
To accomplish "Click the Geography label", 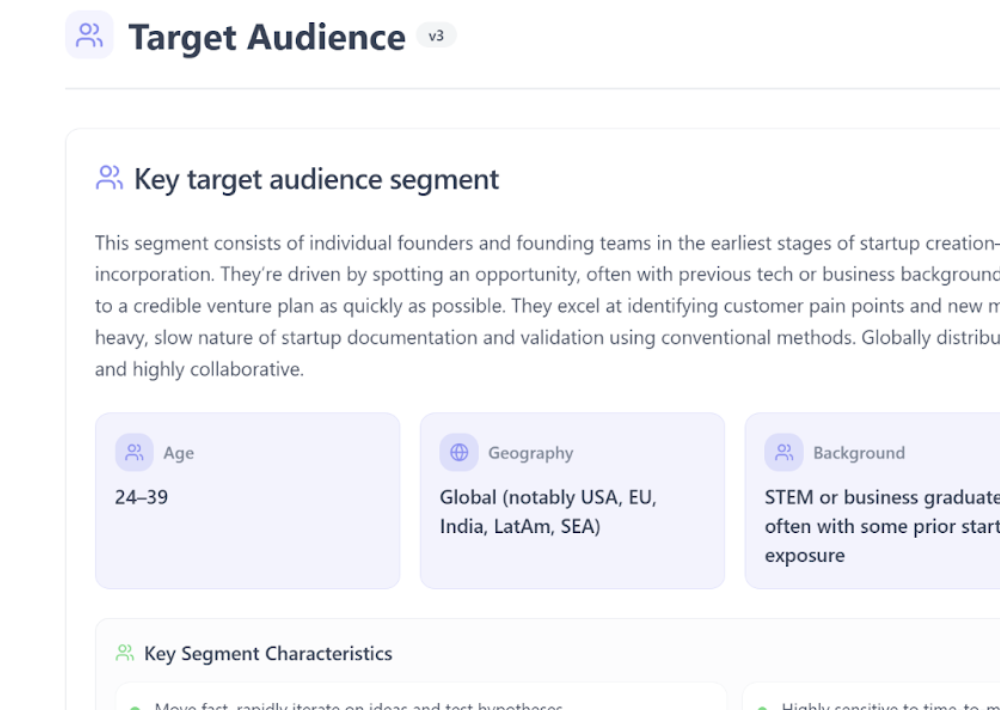I will pyautogui.click(x=531, y=453).
